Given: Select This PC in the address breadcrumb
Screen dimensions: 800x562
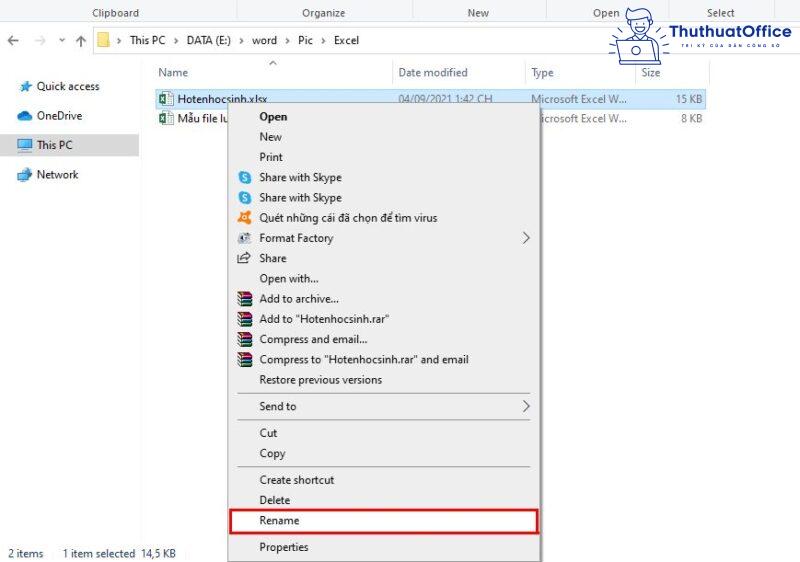Looking at the screenshot, I should [147, 40].
